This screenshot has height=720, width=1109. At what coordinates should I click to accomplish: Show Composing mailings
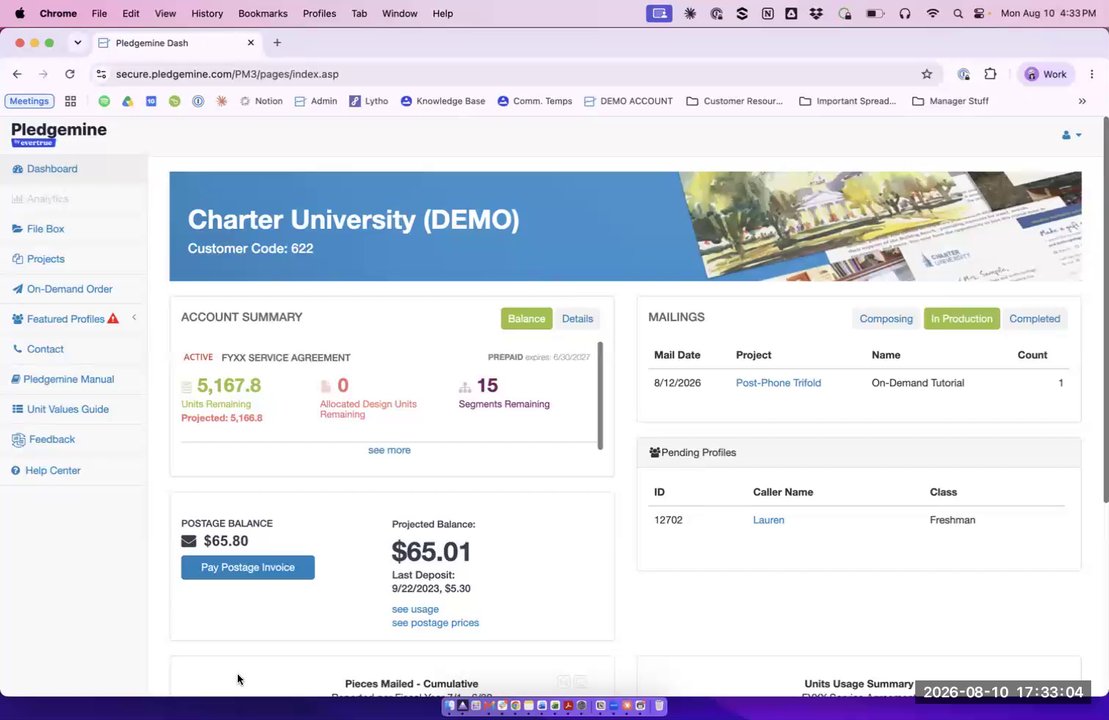click(x=886, y=319)
